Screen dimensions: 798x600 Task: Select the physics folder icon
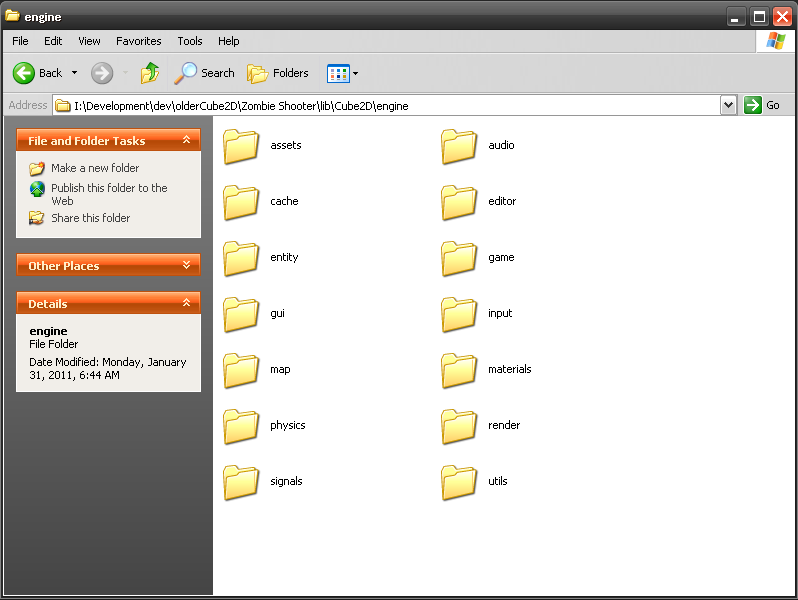(241, 426)
